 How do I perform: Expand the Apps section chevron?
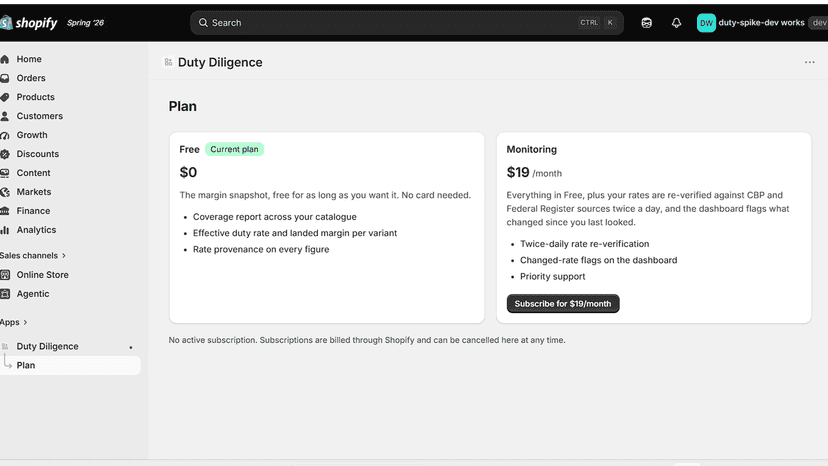click(x=25, y=322)
